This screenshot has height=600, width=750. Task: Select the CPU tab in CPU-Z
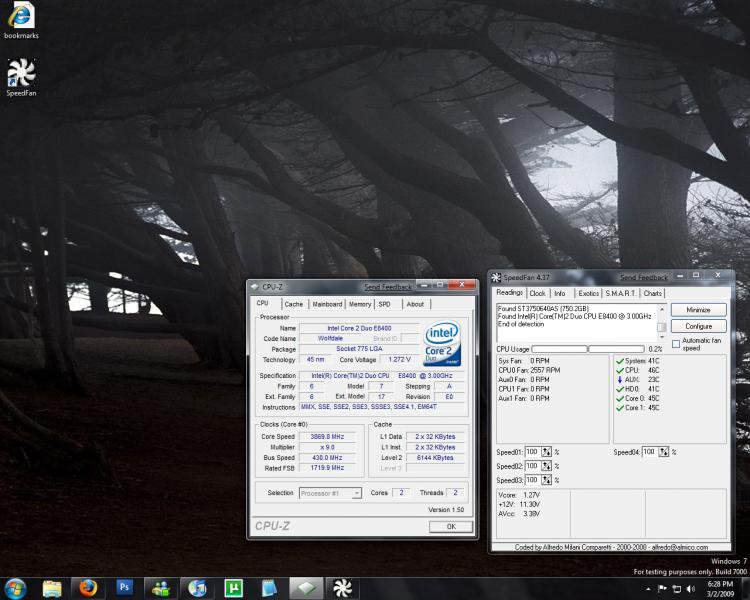tap(263, 303)
